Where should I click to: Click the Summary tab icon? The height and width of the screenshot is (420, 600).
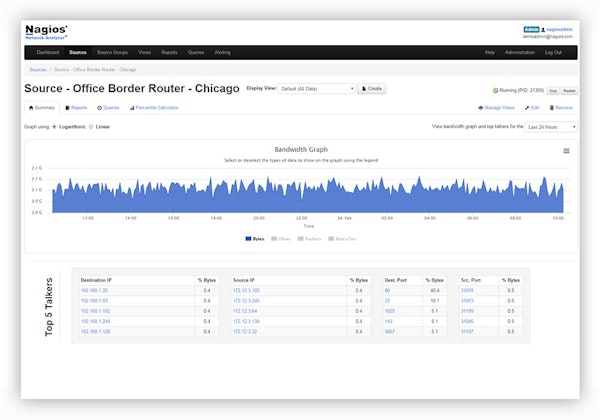30,107
